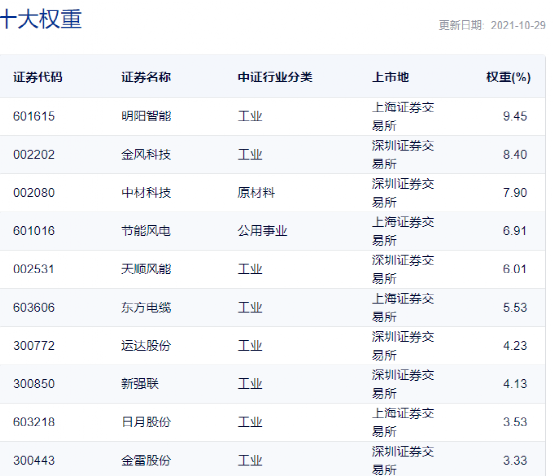Select stock code 601016
This screenshot has height=476, width=554.
[x=34, y=231]
